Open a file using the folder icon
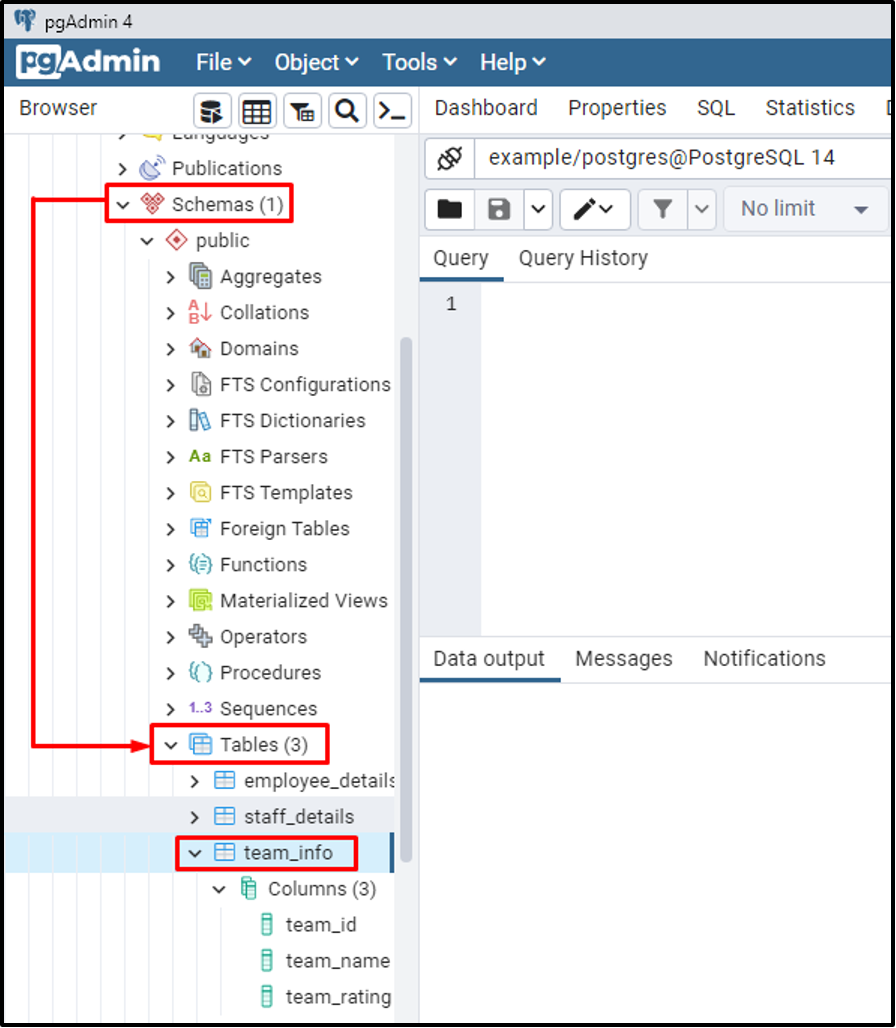 pyautogui.click(x=449, y=209)
